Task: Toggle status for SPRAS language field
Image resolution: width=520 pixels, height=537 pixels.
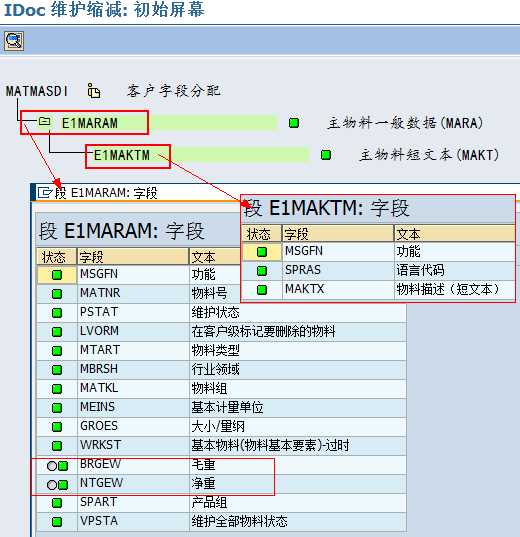Action: point(262,271)
